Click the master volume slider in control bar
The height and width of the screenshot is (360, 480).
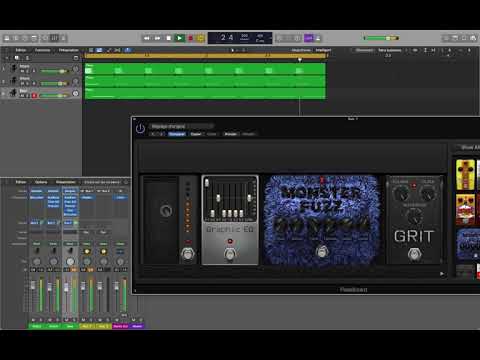381,38
